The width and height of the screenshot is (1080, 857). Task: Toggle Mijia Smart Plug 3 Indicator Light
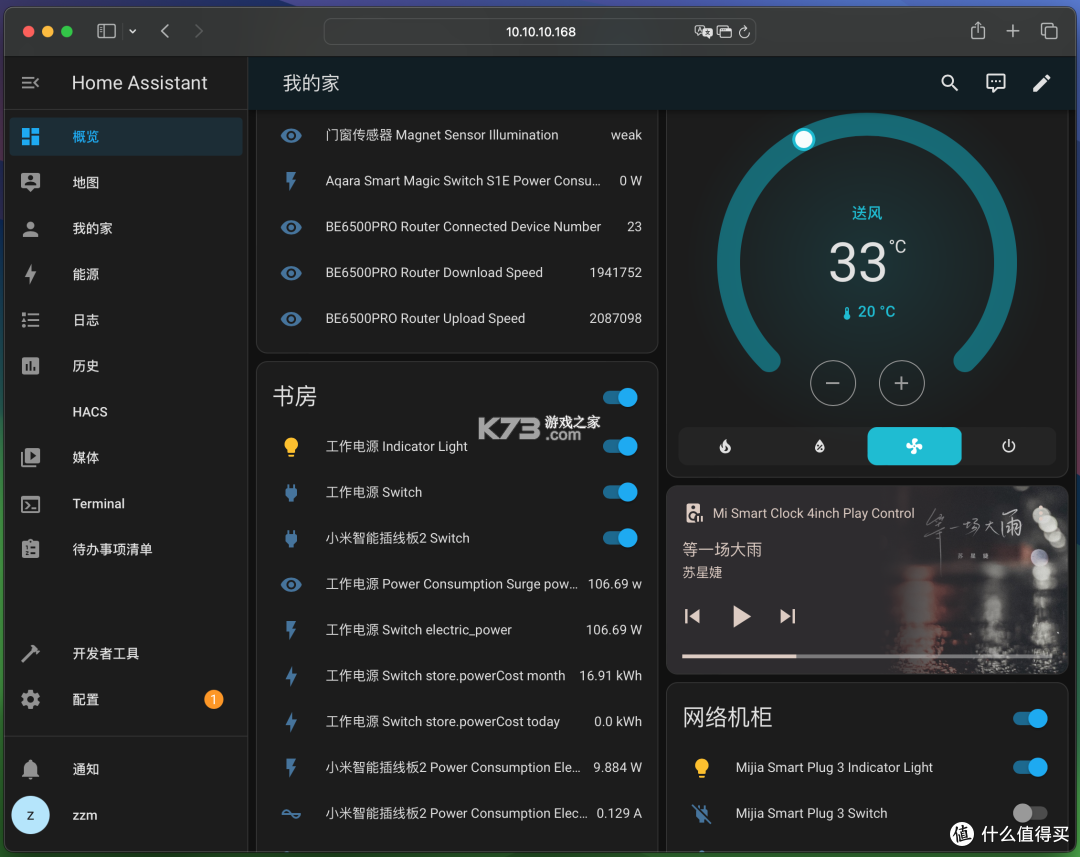point(1030,767)
